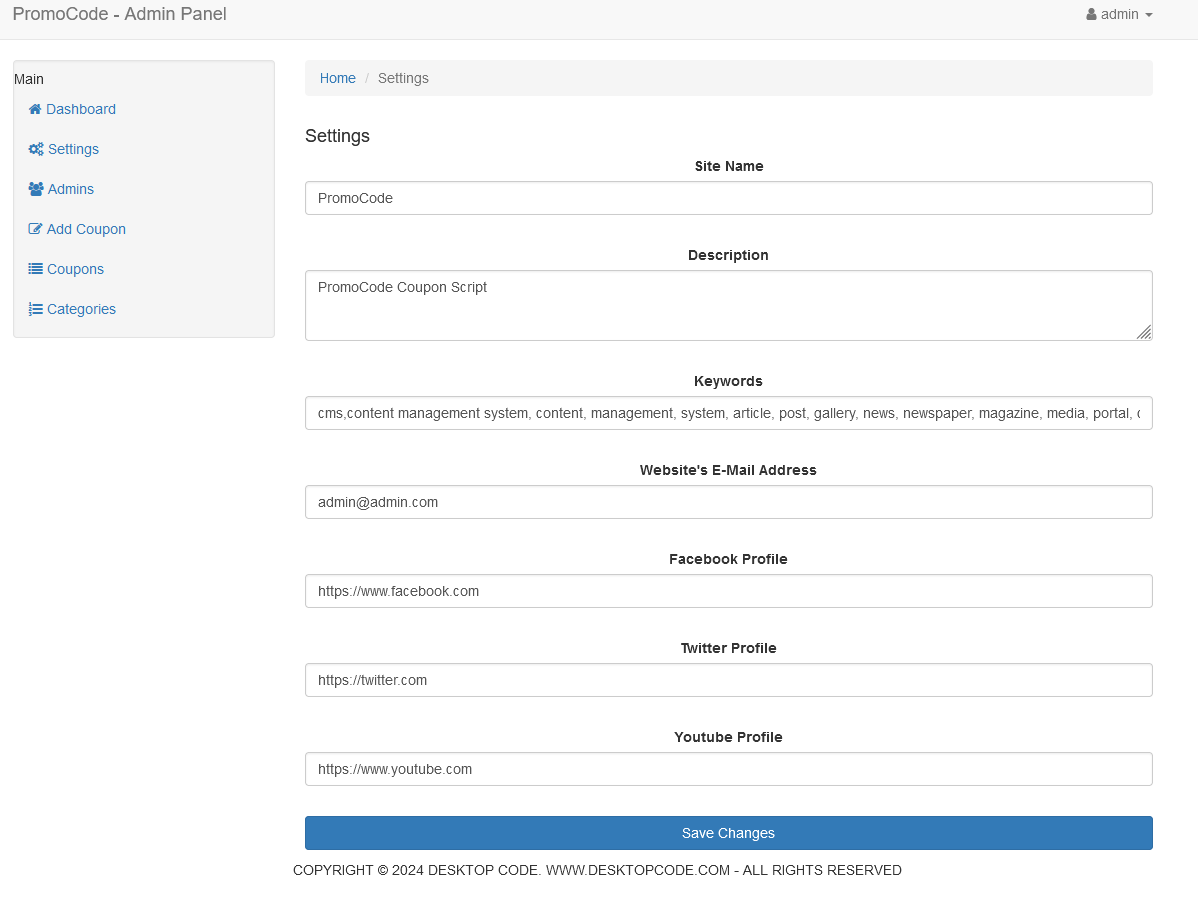Click the Keywords input field
Viewport: 1198px width, 915px height.
[728, 413]
